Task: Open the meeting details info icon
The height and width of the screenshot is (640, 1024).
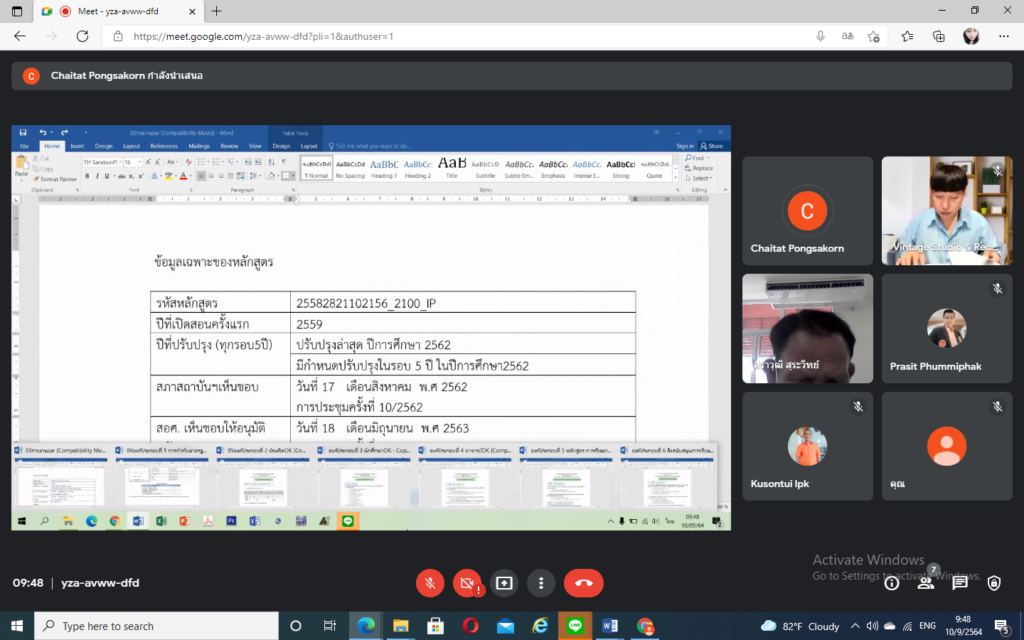Action: tap(891, 583)
